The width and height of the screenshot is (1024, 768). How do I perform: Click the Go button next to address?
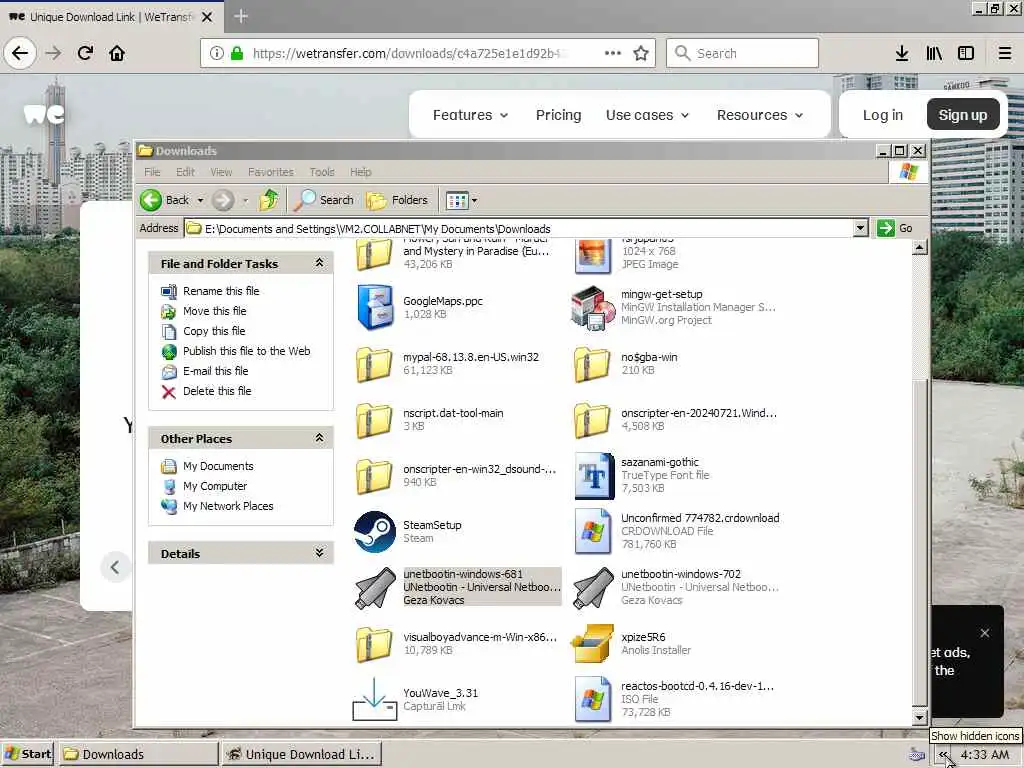click(895, 228)
